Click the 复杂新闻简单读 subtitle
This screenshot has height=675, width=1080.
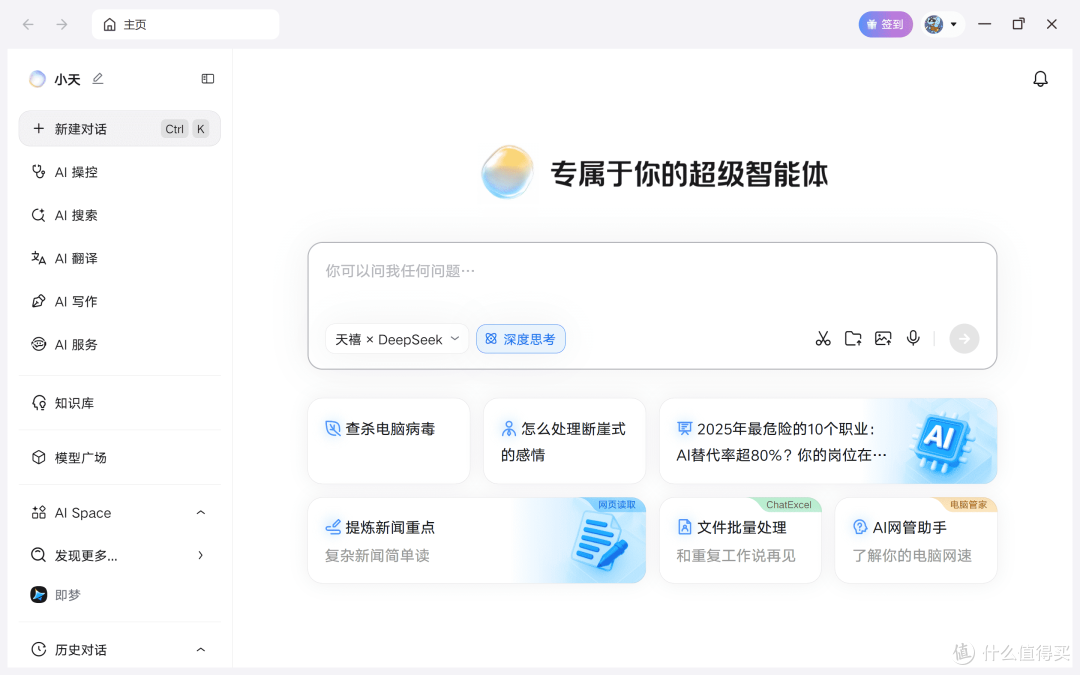[377, 556]
